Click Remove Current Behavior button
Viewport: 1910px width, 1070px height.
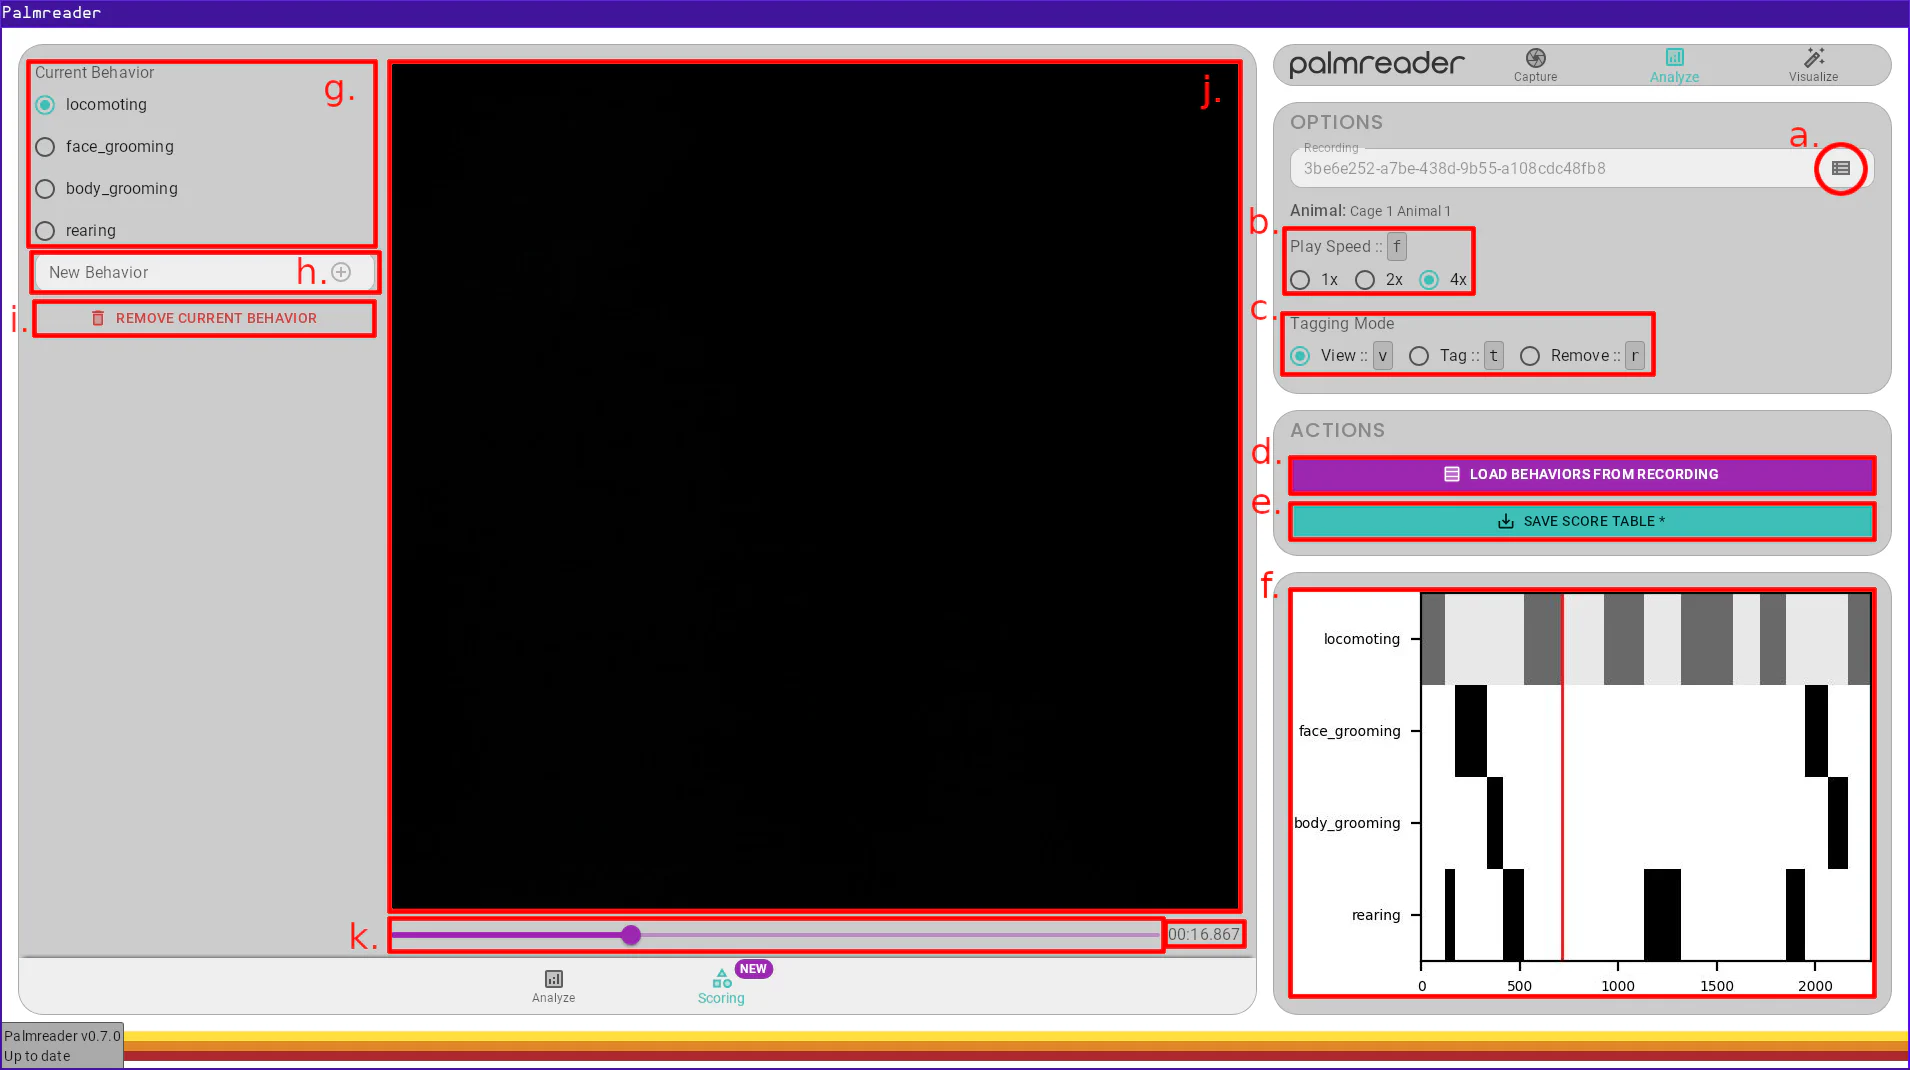pos(205,318)
